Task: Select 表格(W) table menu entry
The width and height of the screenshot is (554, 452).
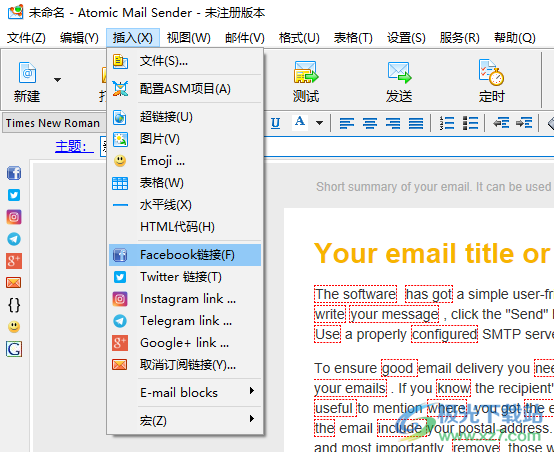Action: tap(185, 183)
